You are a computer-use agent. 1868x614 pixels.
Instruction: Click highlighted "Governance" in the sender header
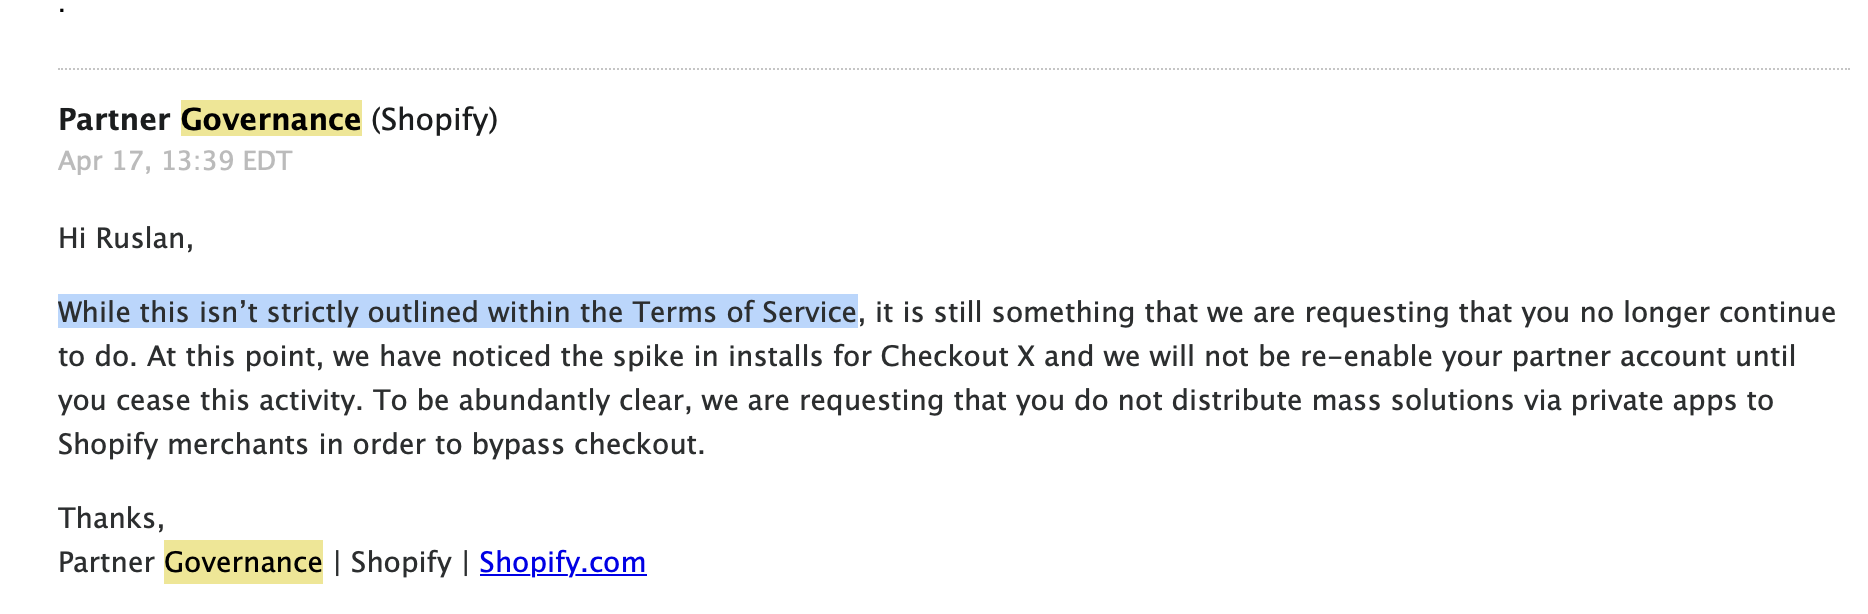coord(270,120)
